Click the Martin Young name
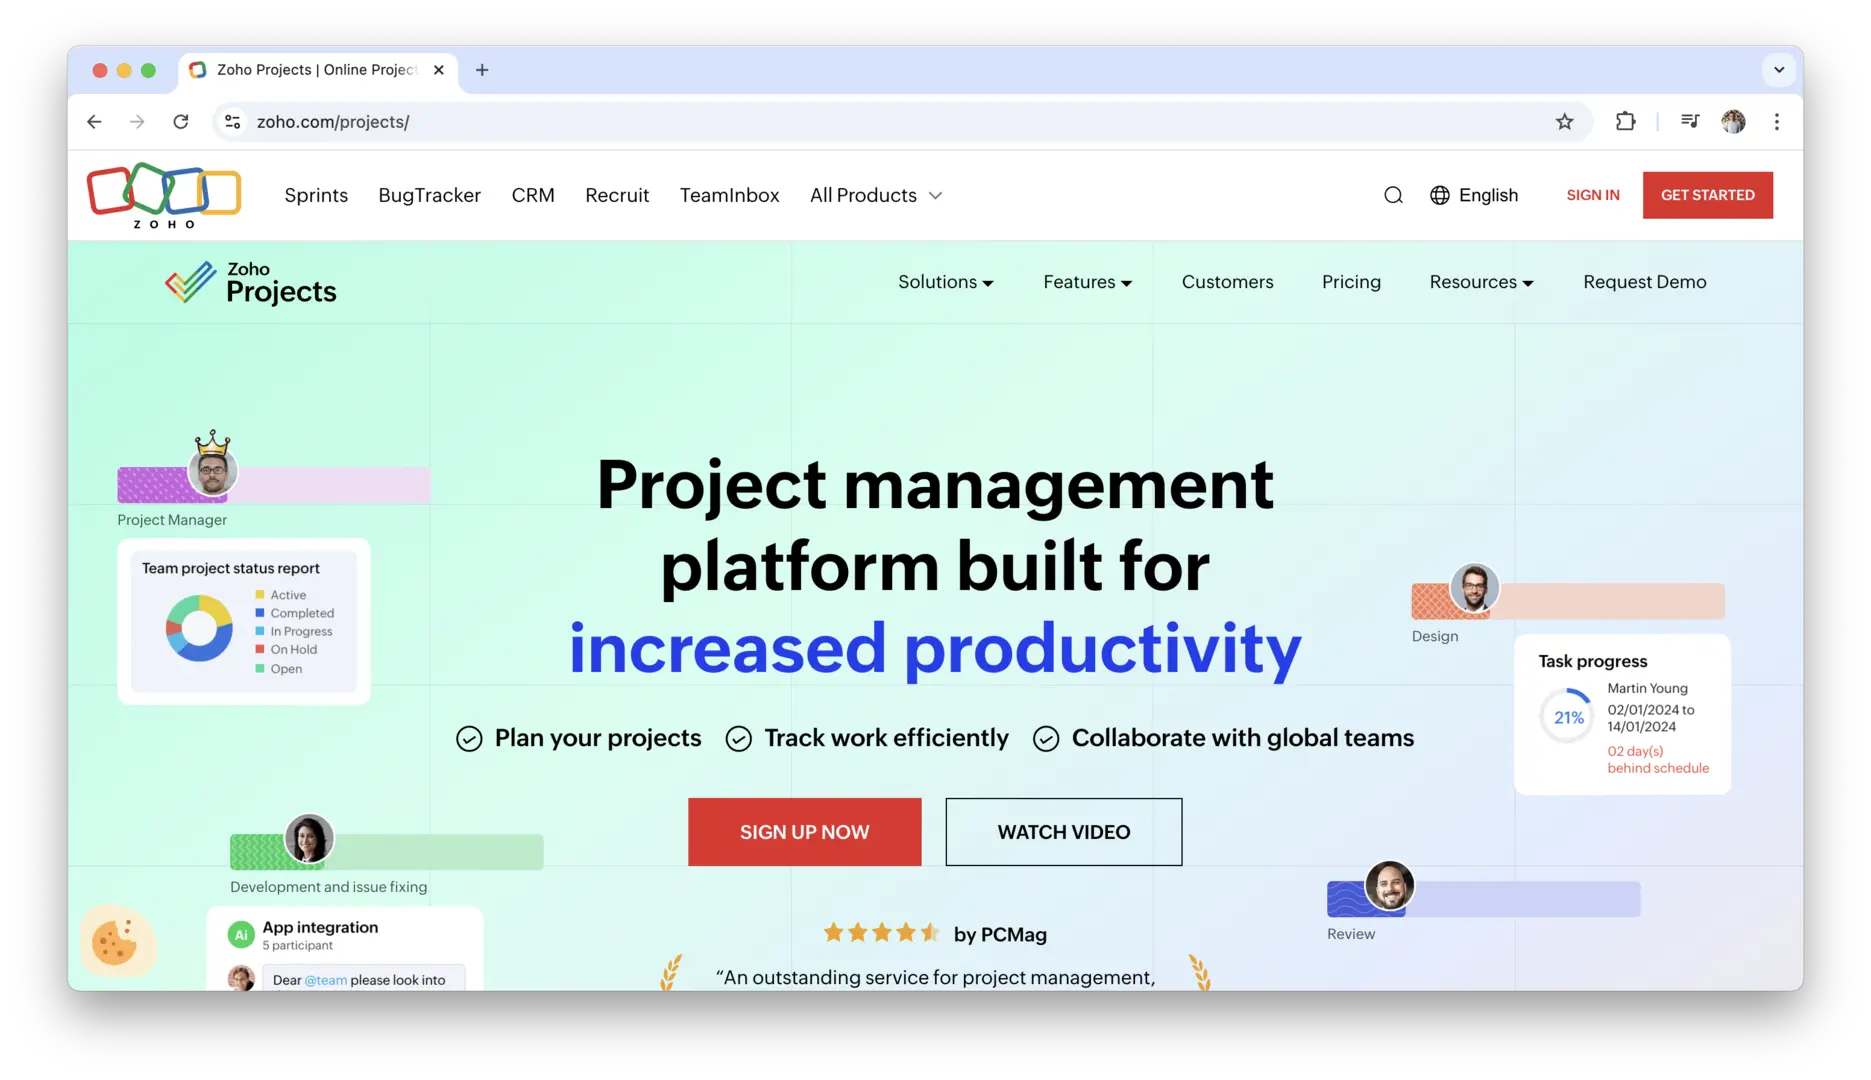The image size is (1871, 1080). (x=1647, y=688)
